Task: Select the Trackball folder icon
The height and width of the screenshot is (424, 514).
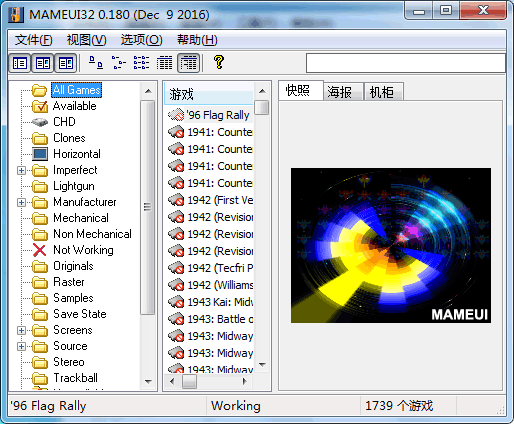Action: click(40, 378)
